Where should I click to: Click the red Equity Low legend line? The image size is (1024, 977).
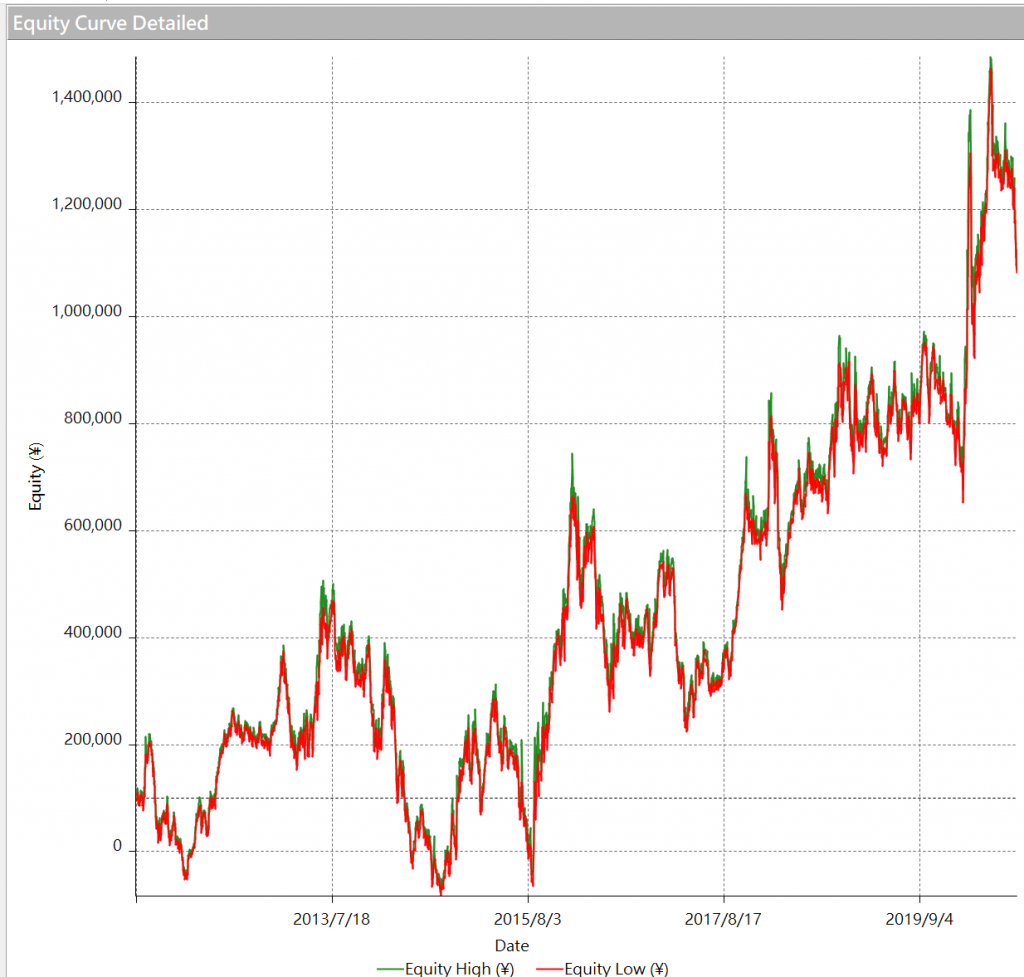click(547, 967)
